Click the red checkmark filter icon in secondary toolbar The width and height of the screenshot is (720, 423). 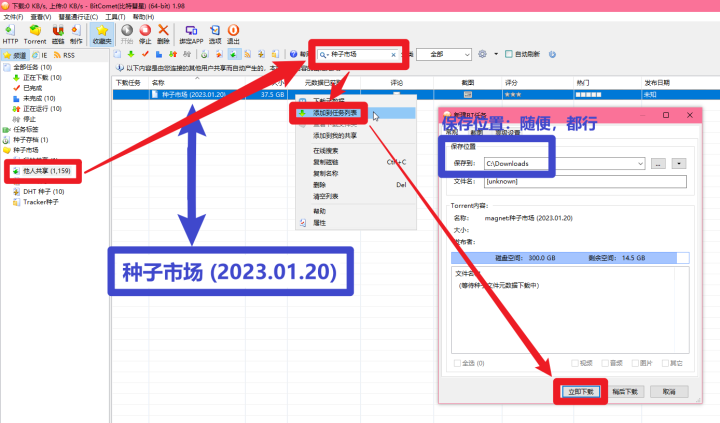click(x=145, y=54)
